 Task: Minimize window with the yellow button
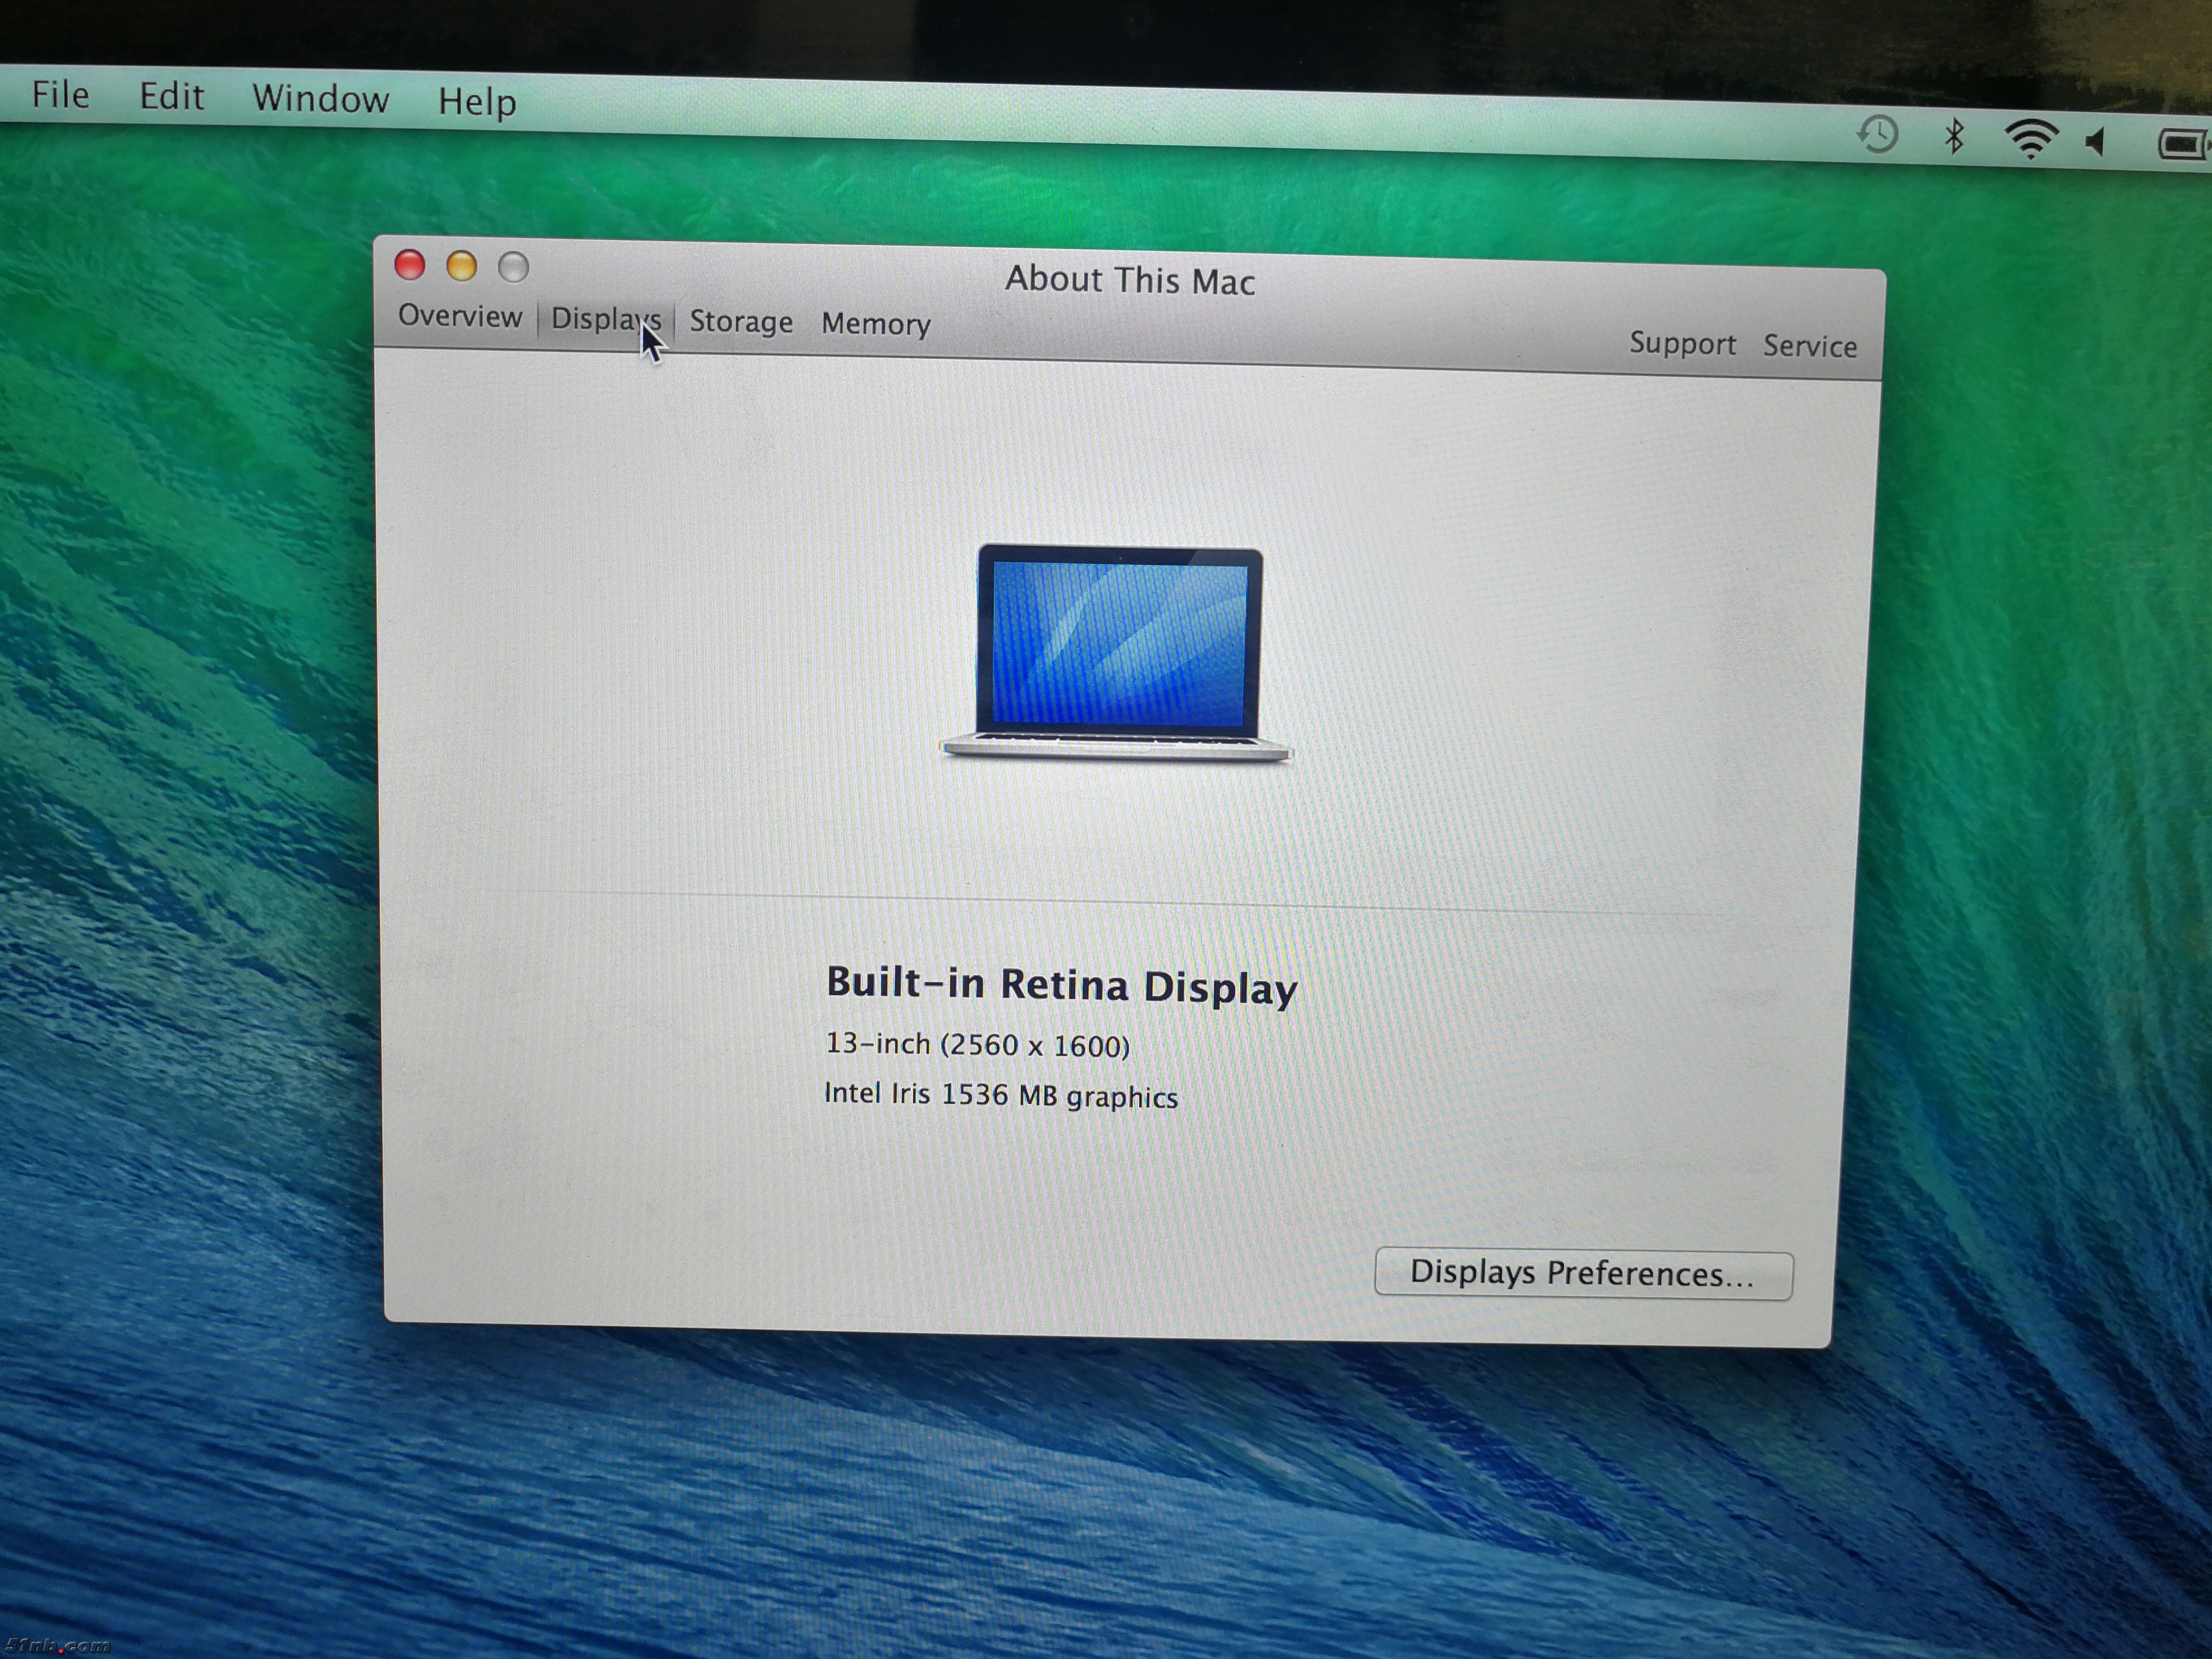coord(462,266)
